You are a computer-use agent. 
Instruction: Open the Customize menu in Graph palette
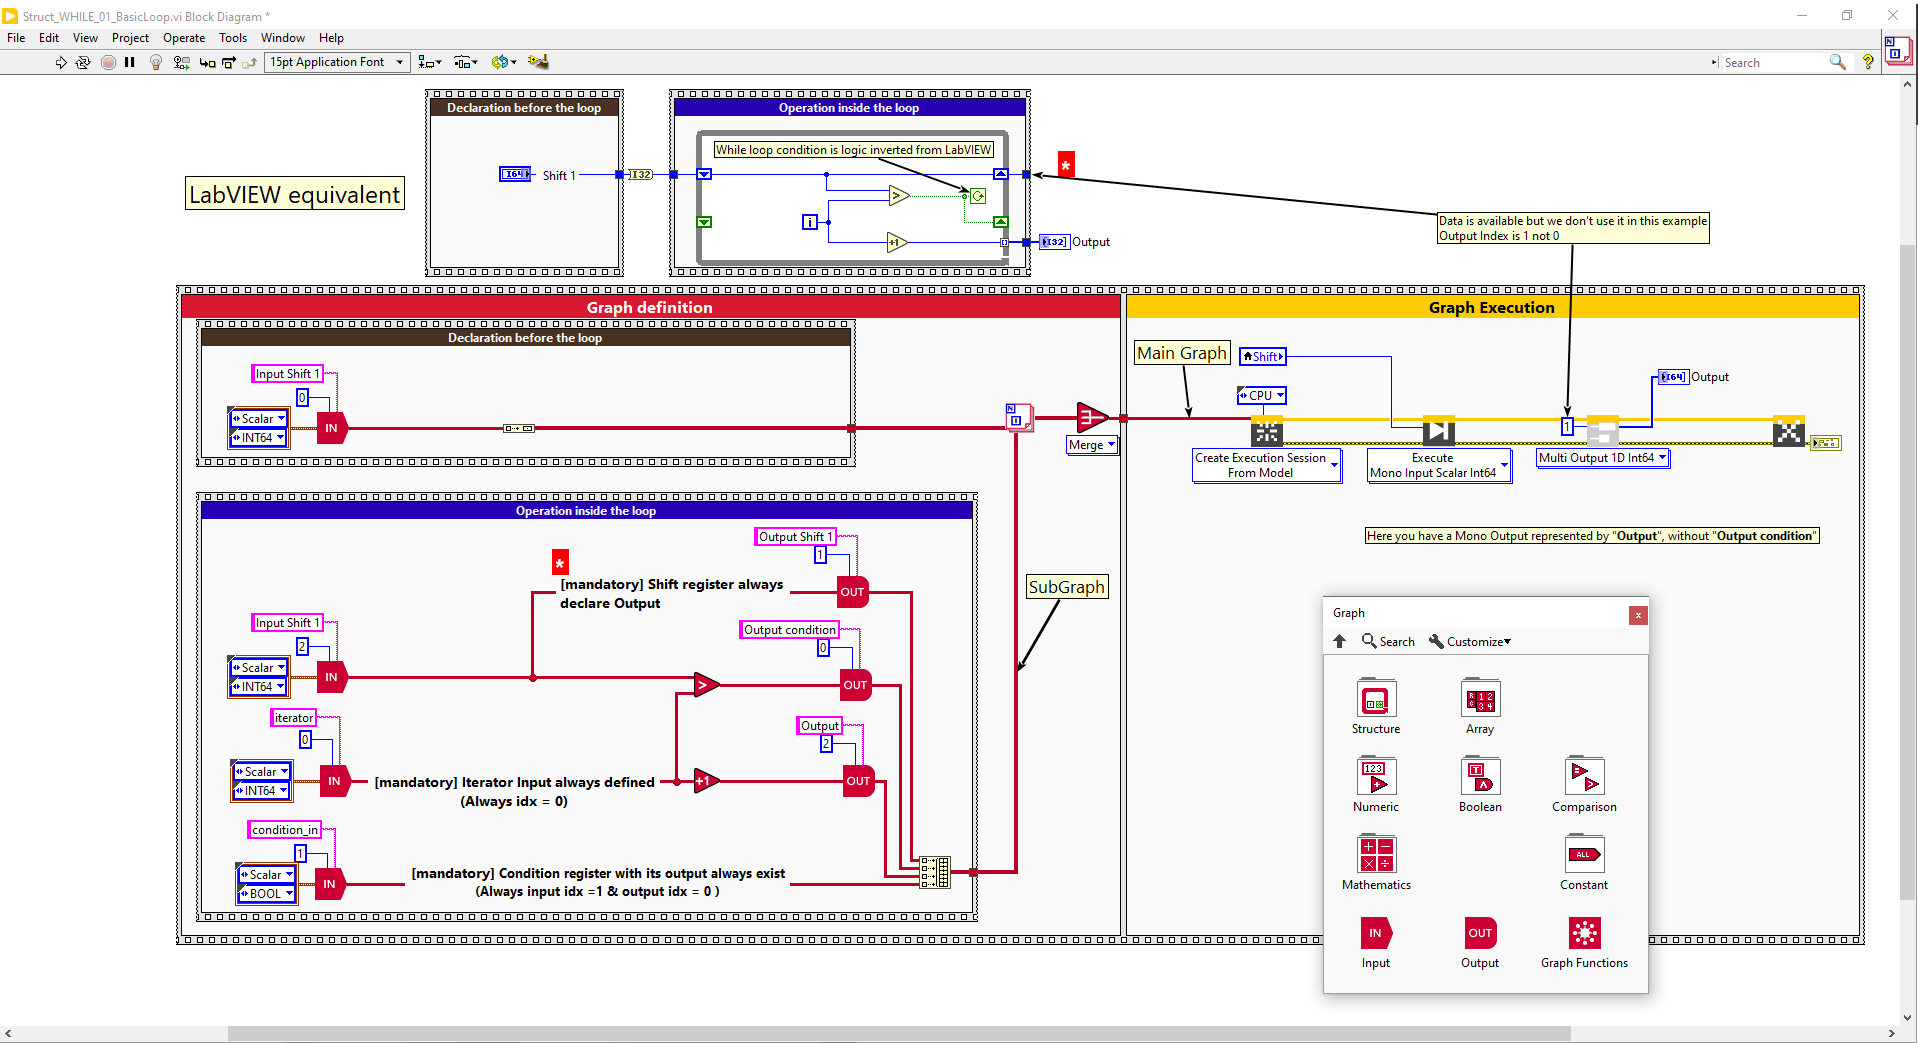tap(1470, 641)
